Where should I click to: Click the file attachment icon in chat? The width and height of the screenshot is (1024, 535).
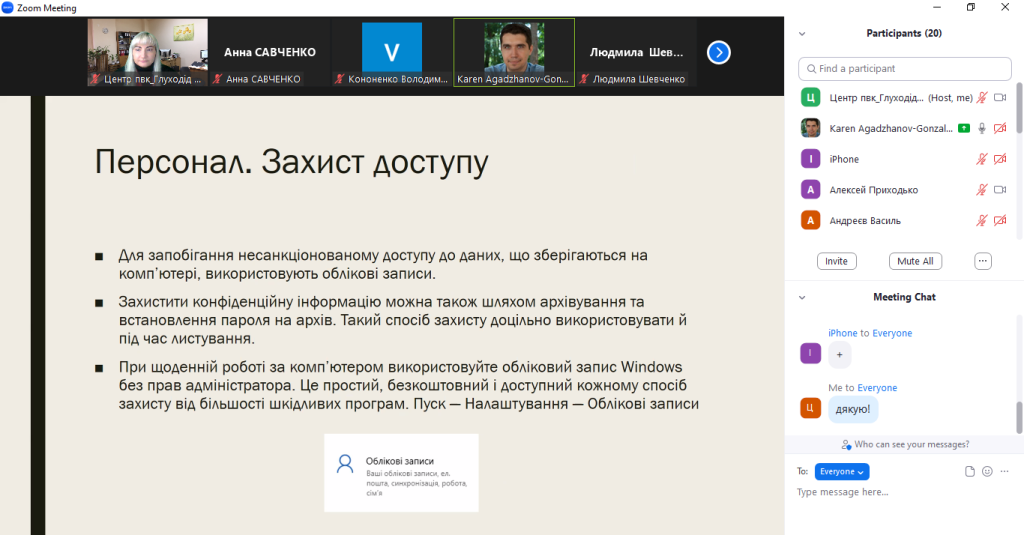(x=969, y=471)
